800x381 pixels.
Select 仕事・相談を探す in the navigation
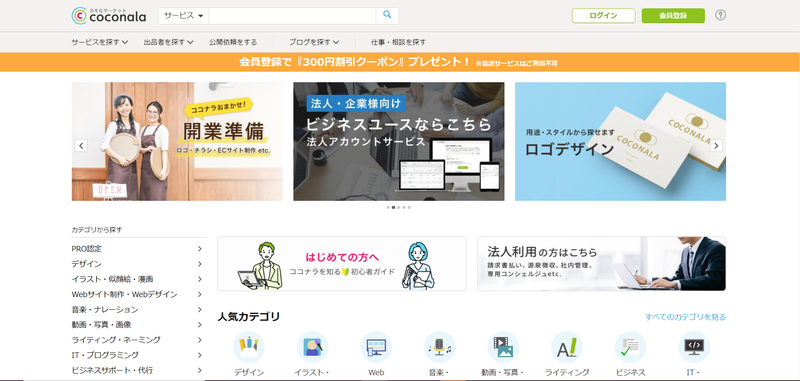click(398, 42)
